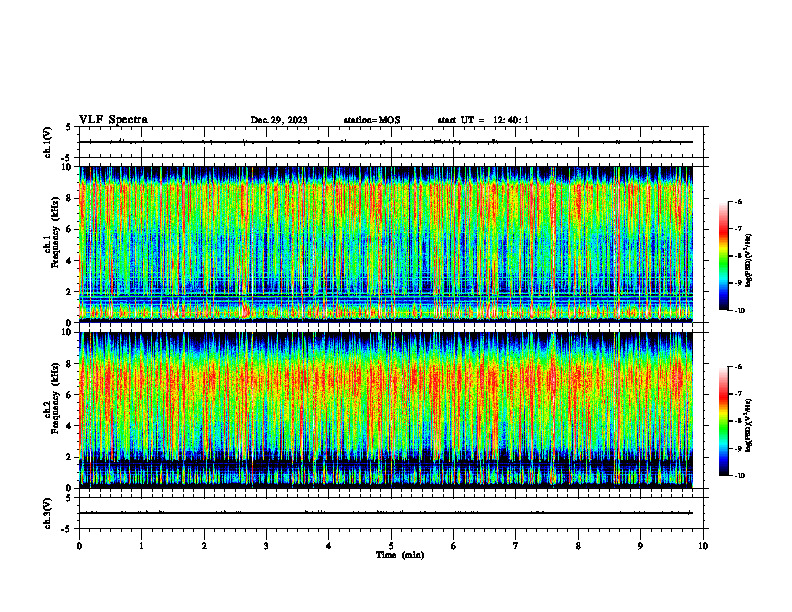Click the ch.3(V) waveform strip at the bottom
Viewport: 792px width, 612px height.
pos(391,513)
